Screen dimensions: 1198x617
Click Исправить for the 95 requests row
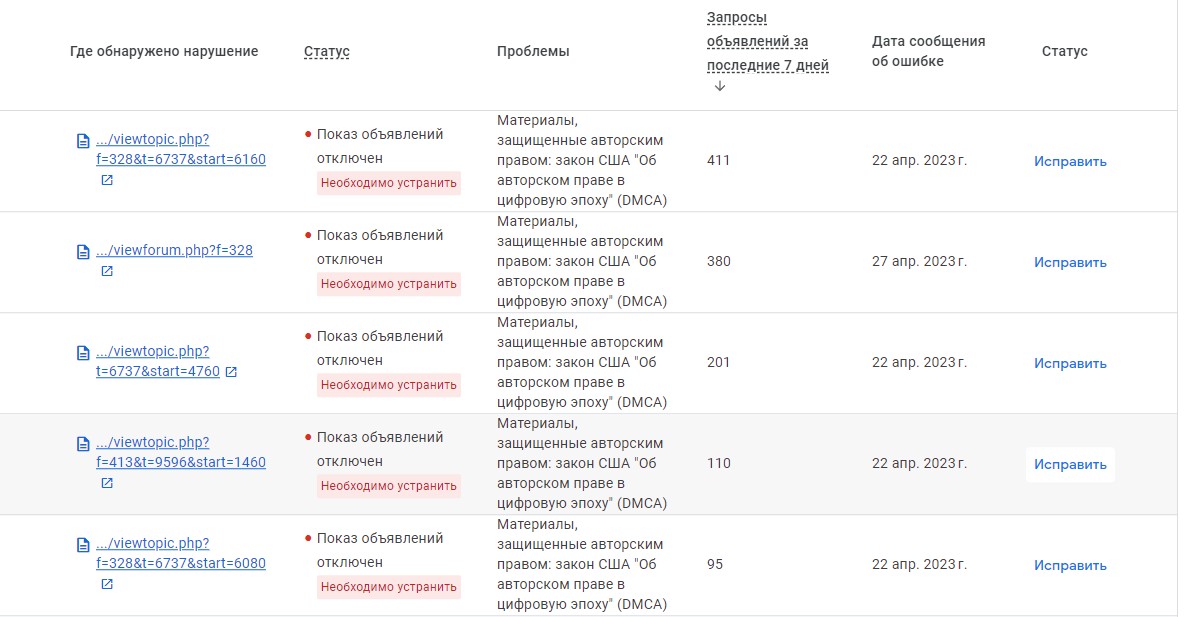(x=1070, y=565)
